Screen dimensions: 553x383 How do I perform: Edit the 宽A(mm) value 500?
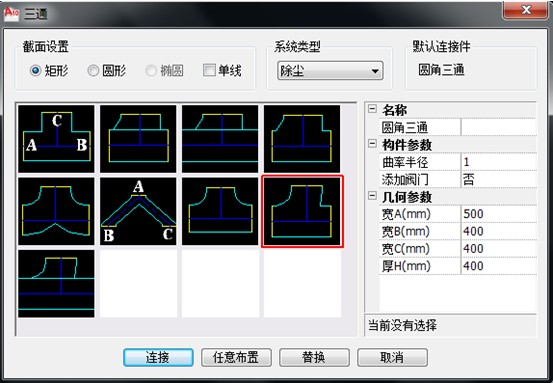(x=498, y=214)
